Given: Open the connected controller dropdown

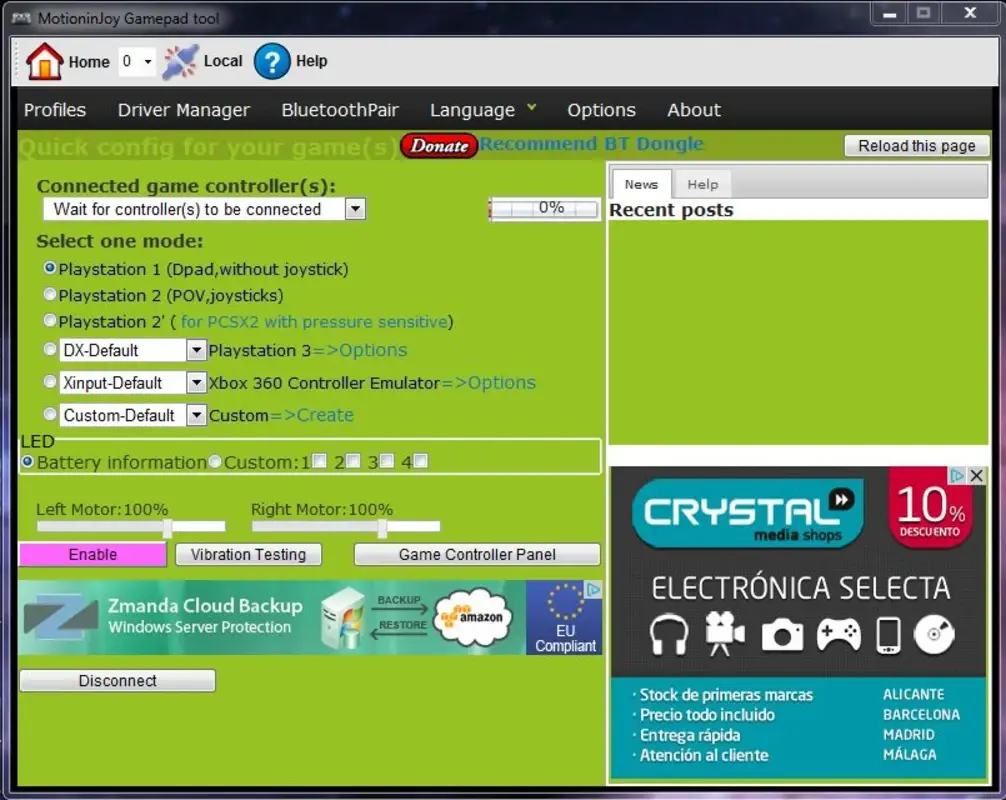Looking at the screenshot, I should [x=355, y=209].
